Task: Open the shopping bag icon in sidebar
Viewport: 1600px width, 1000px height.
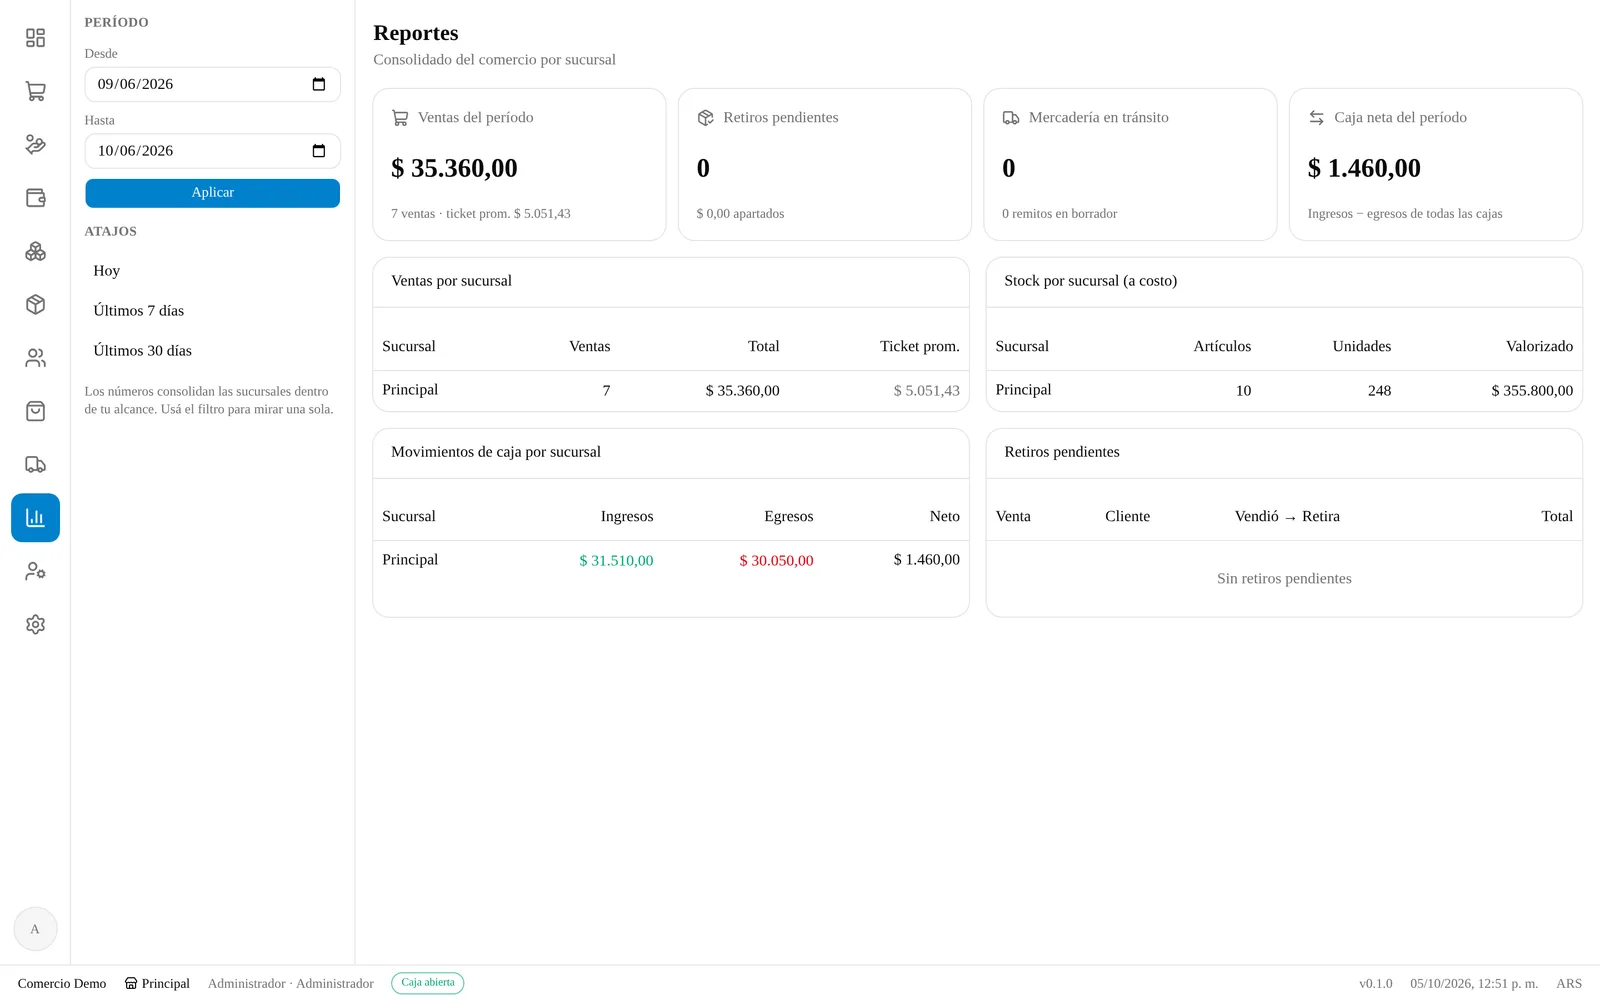Action: (35, 411)
